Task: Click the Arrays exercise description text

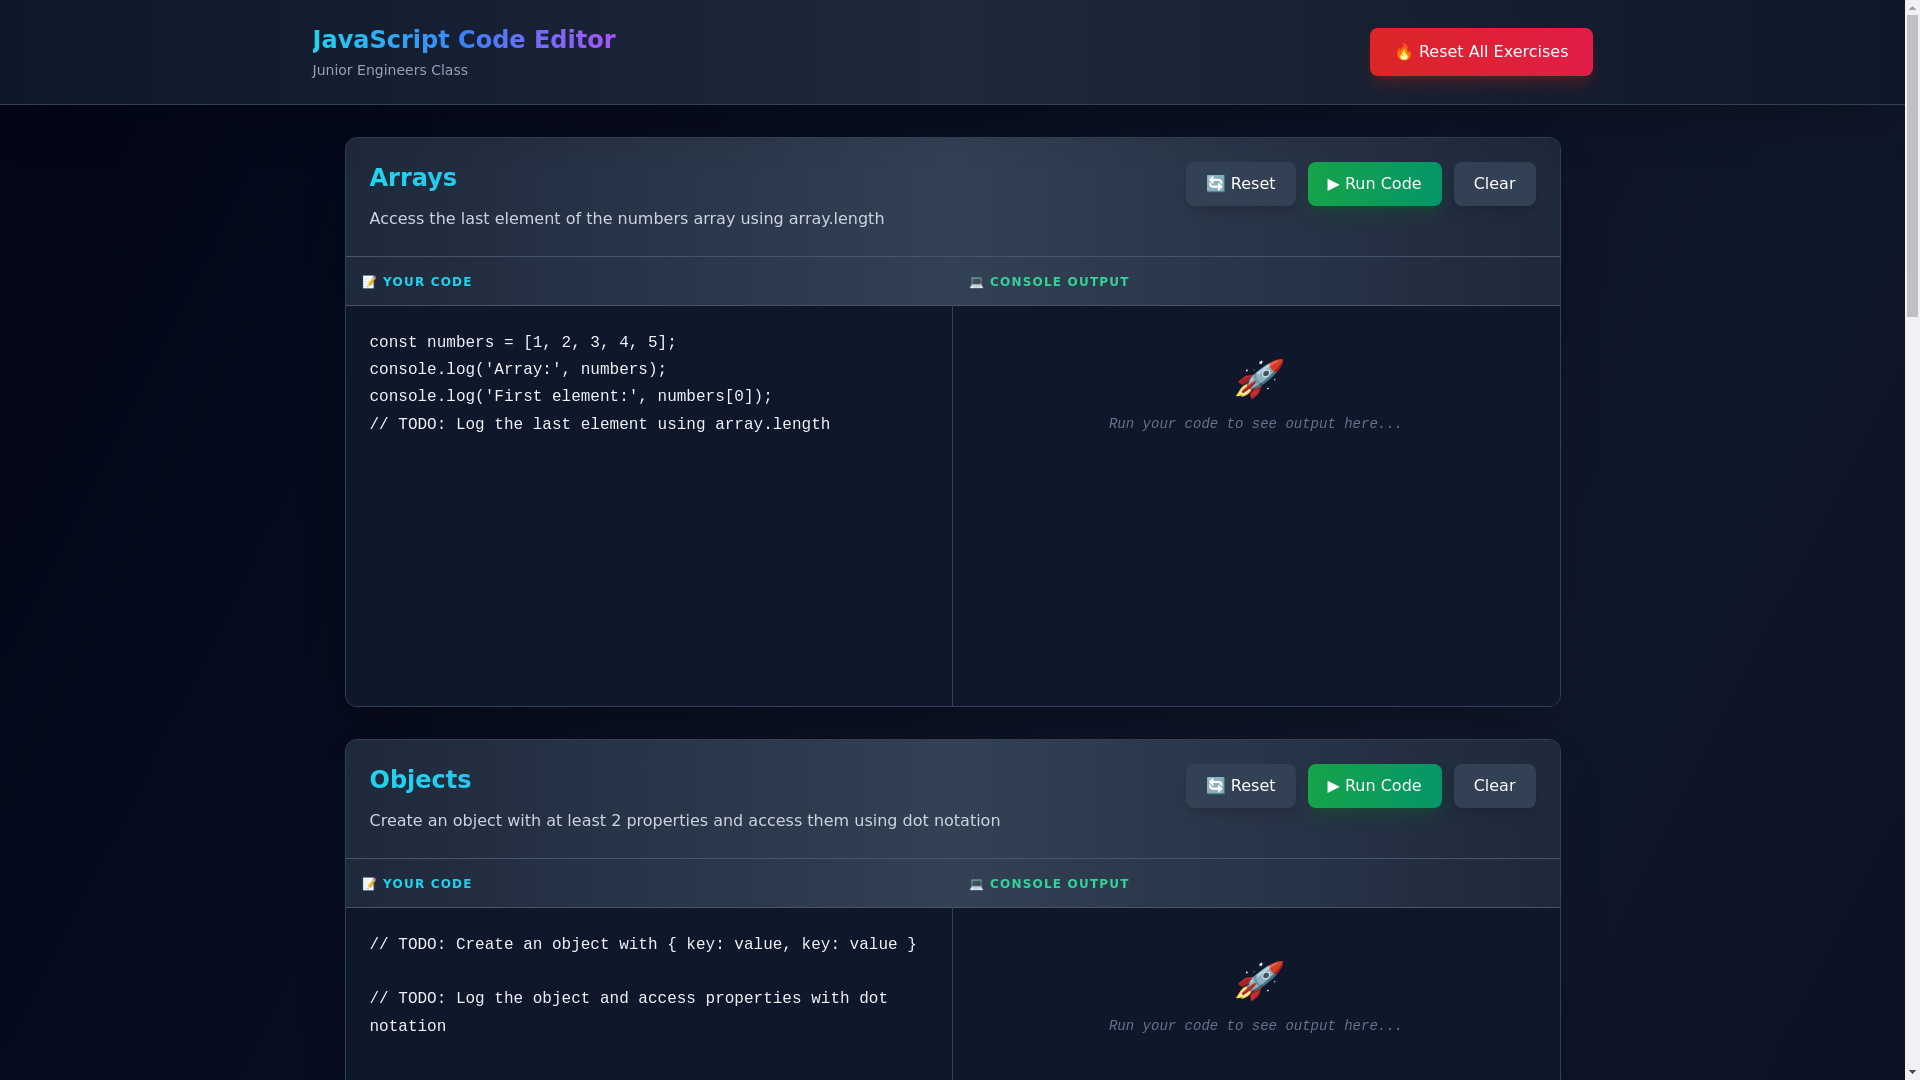Action: 627,219
